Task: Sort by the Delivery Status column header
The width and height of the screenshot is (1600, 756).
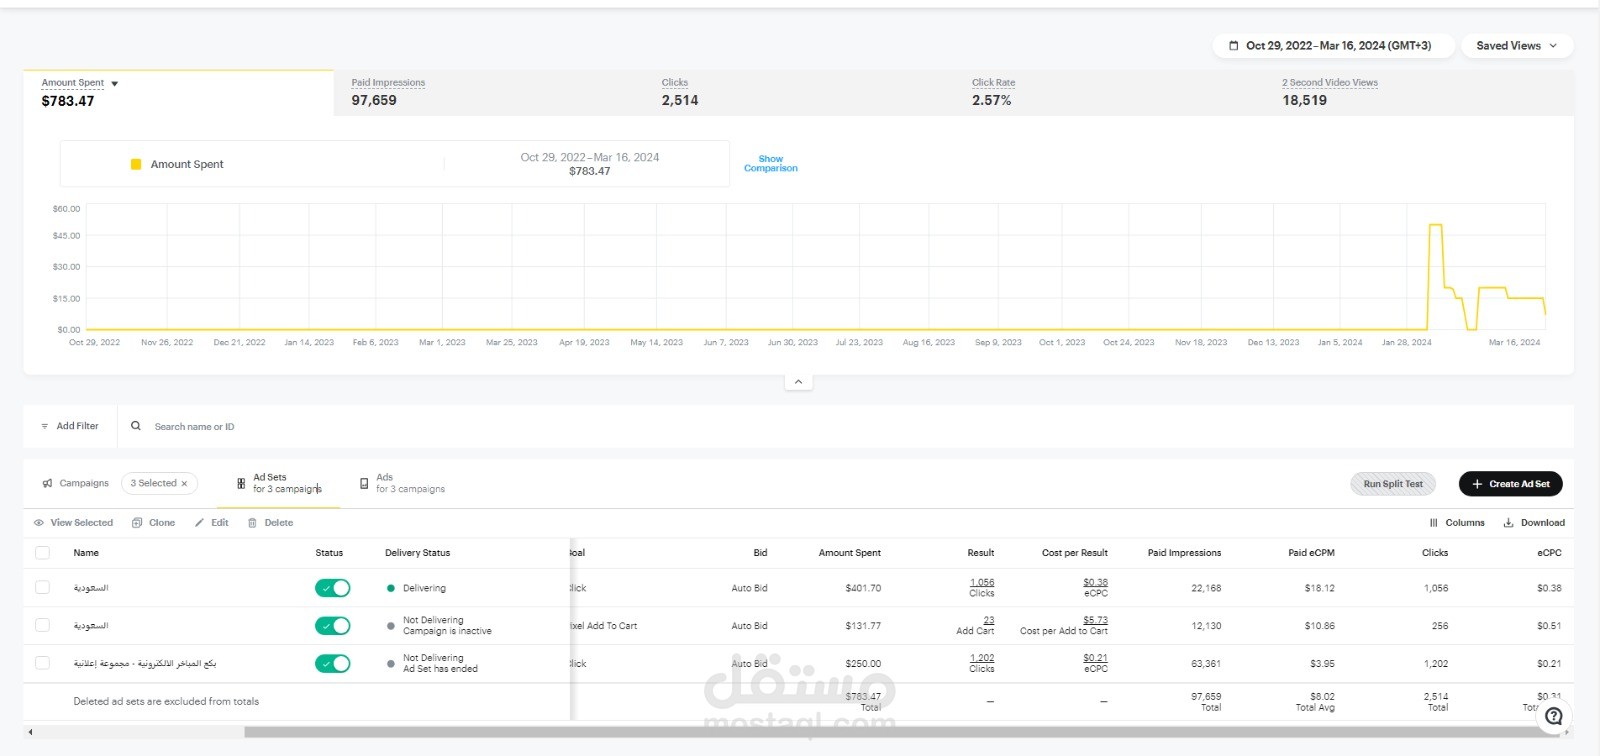Action: click(x=417, y=553)
